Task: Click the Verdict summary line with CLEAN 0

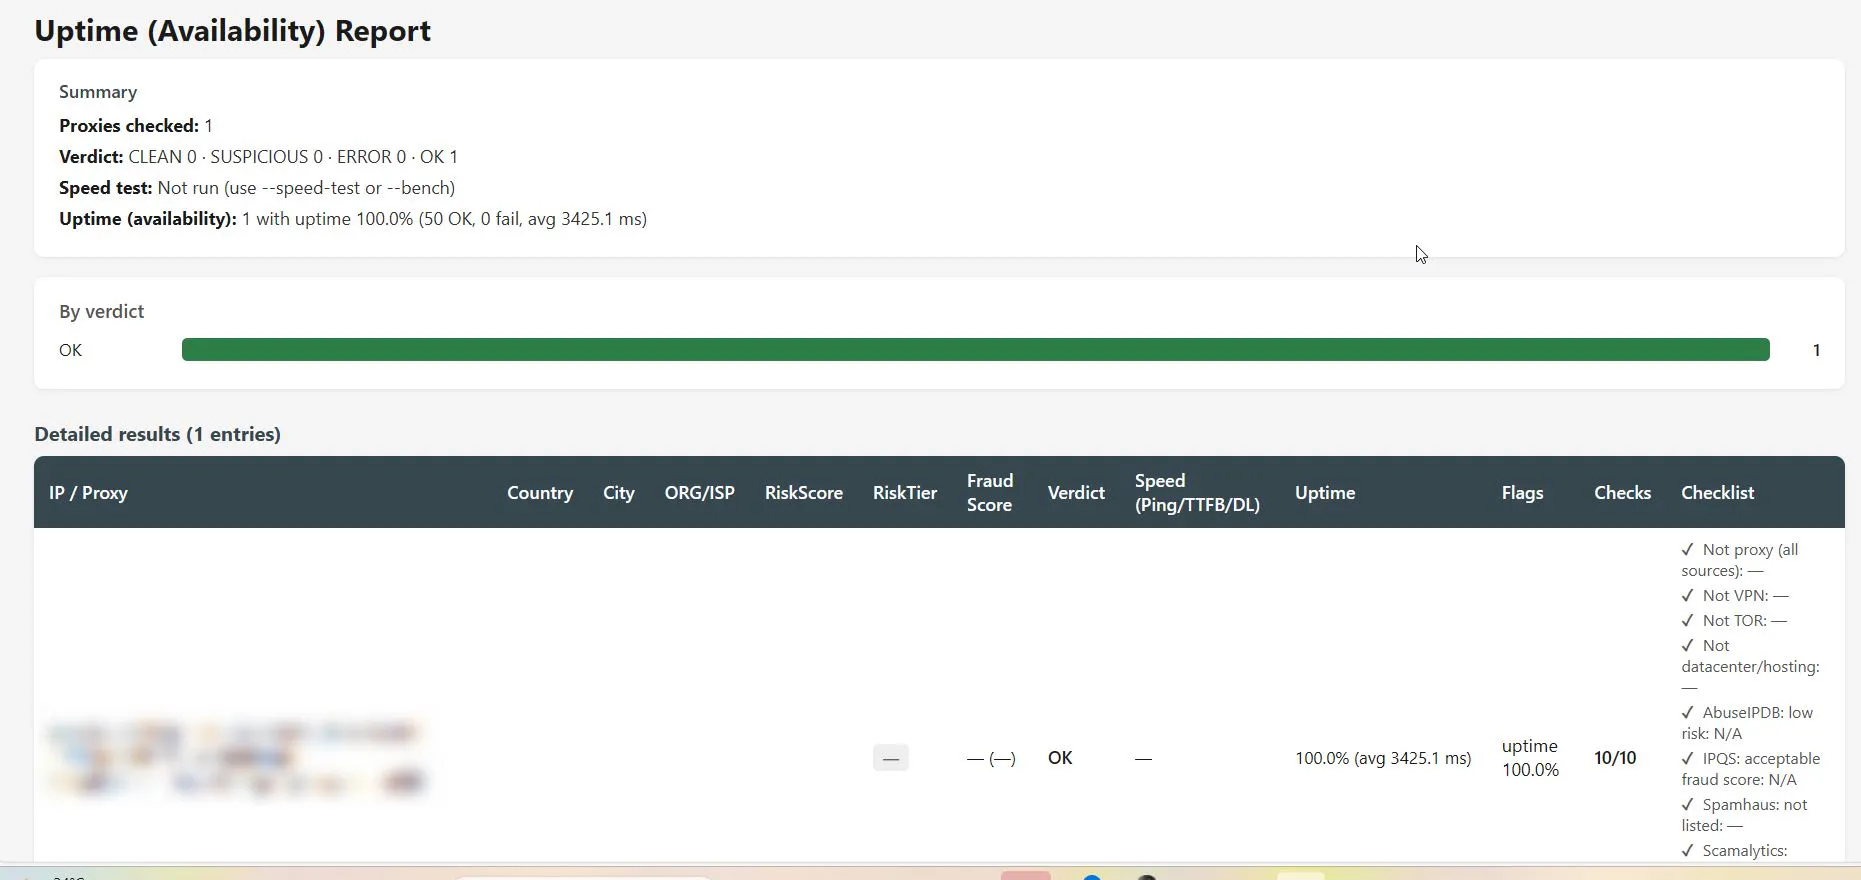Action: click(258, 157)
